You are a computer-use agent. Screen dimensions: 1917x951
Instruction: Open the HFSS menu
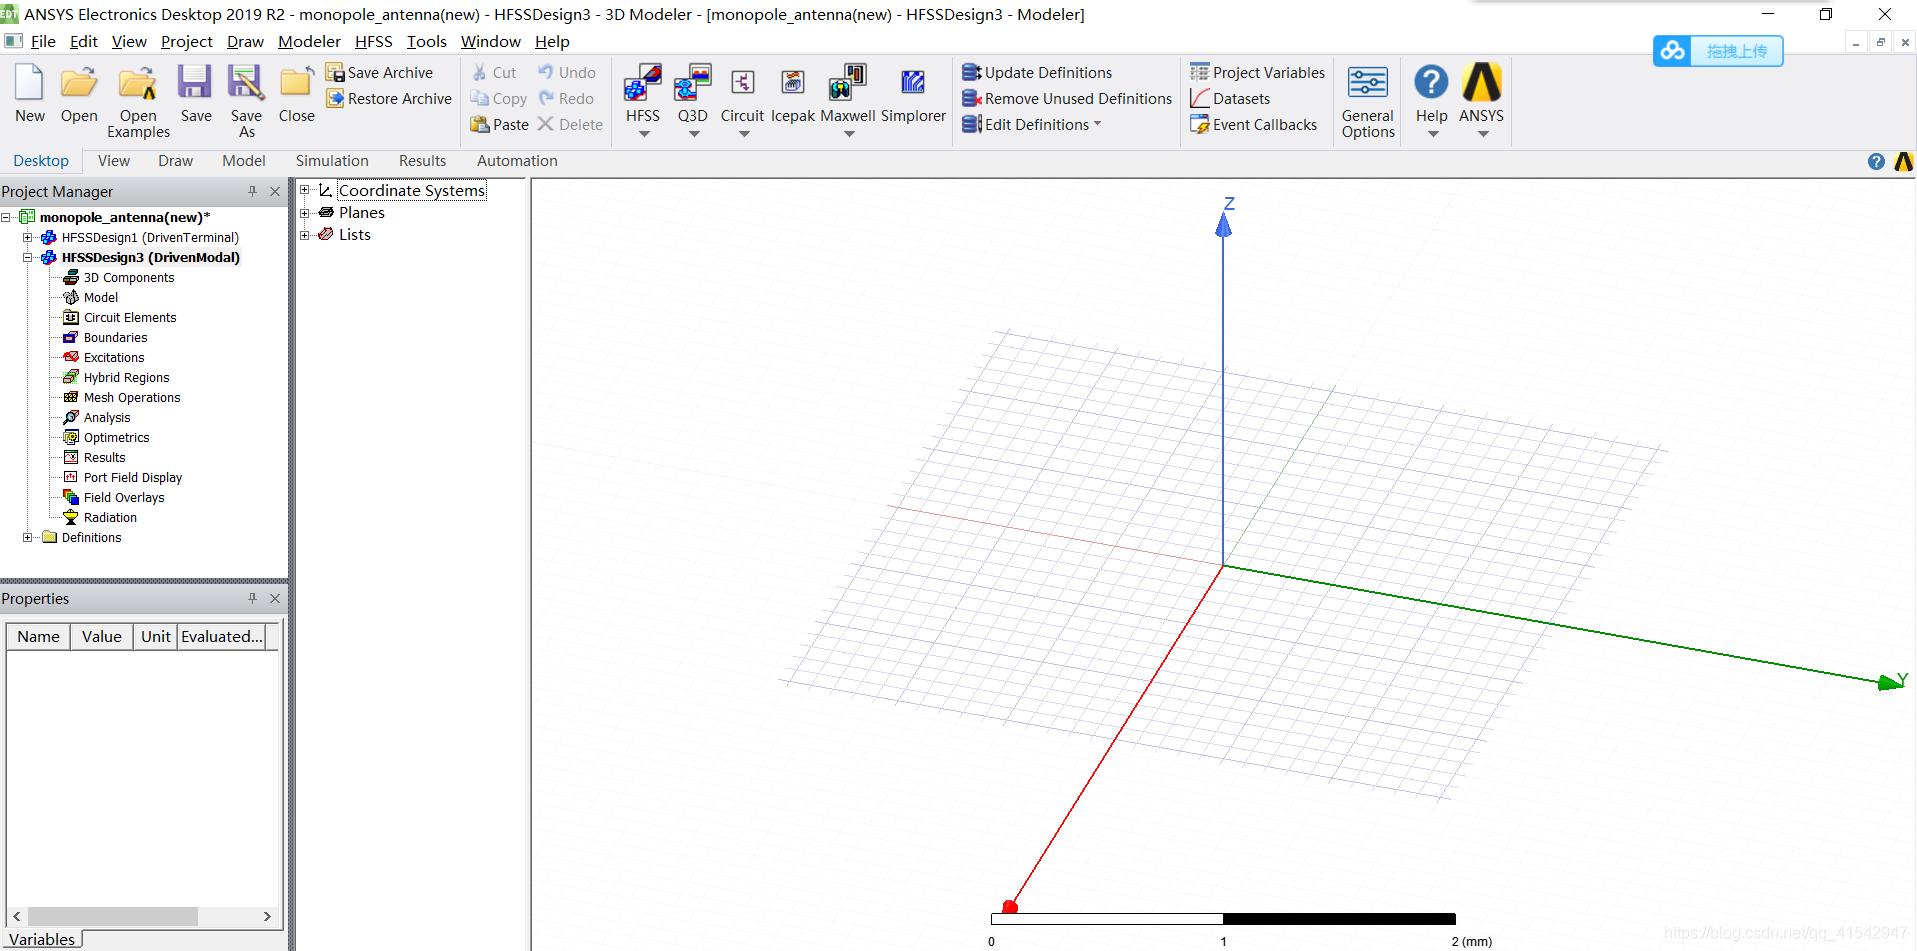374,42
